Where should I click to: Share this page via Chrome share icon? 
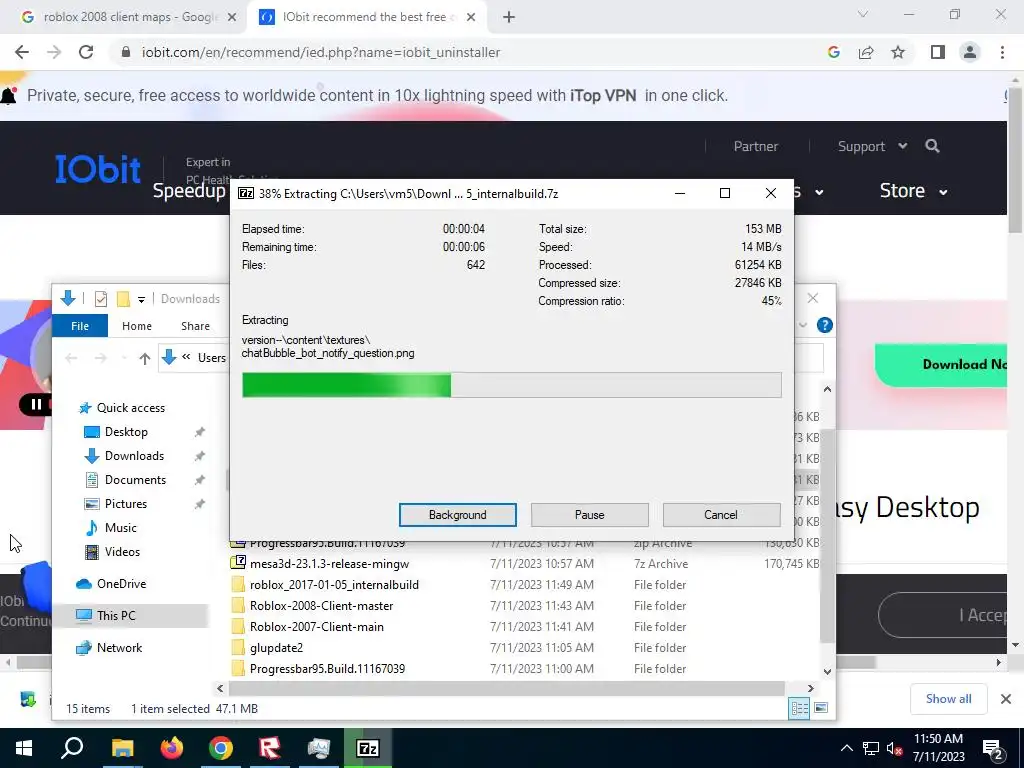coord(866,52)
